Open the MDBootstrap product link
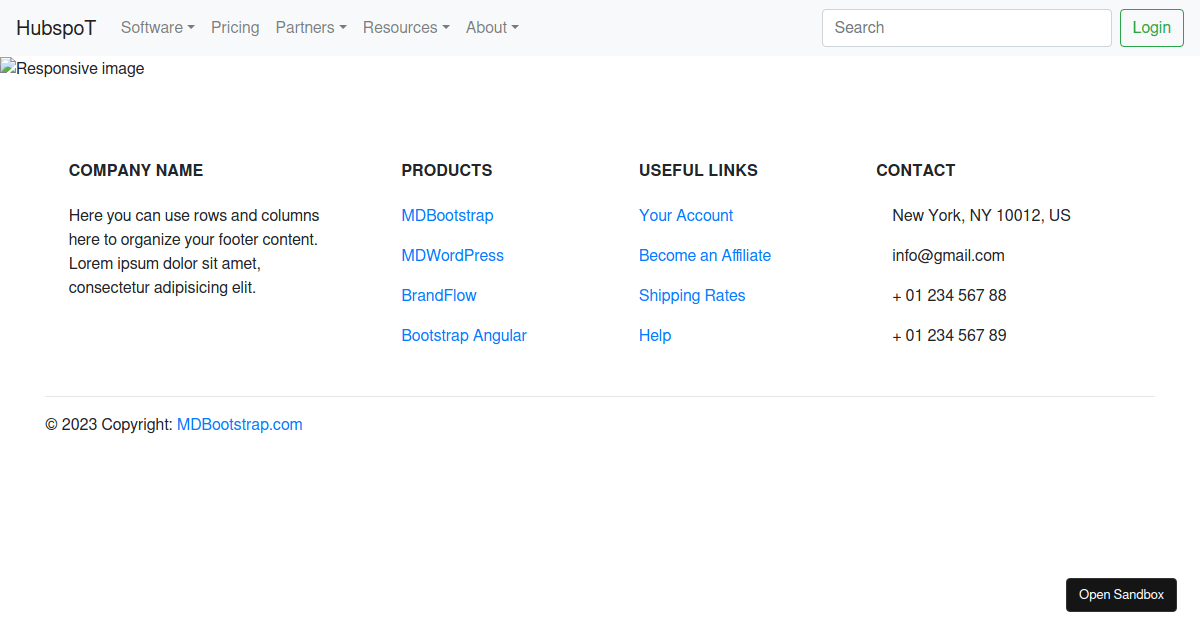 (x=447, y=216)
